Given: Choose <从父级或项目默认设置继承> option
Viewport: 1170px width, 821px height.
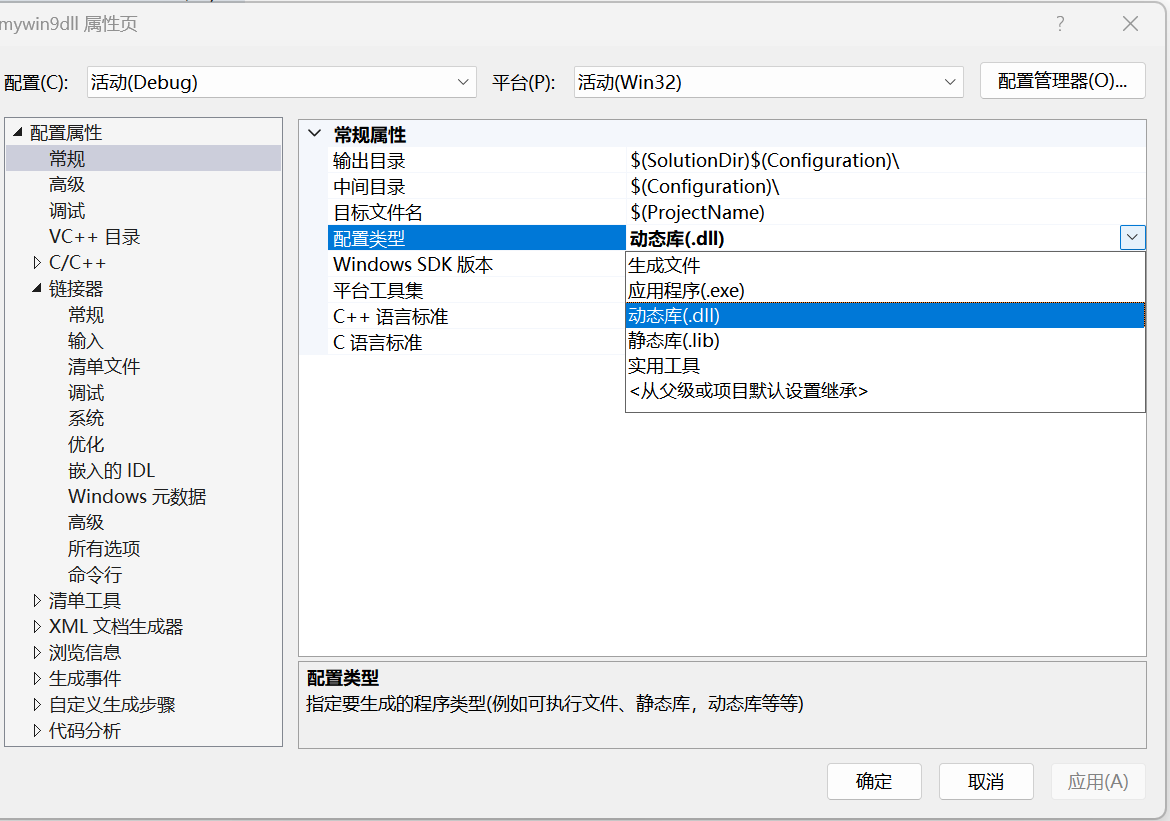Looking at the screenshot, I should [885, 391].
